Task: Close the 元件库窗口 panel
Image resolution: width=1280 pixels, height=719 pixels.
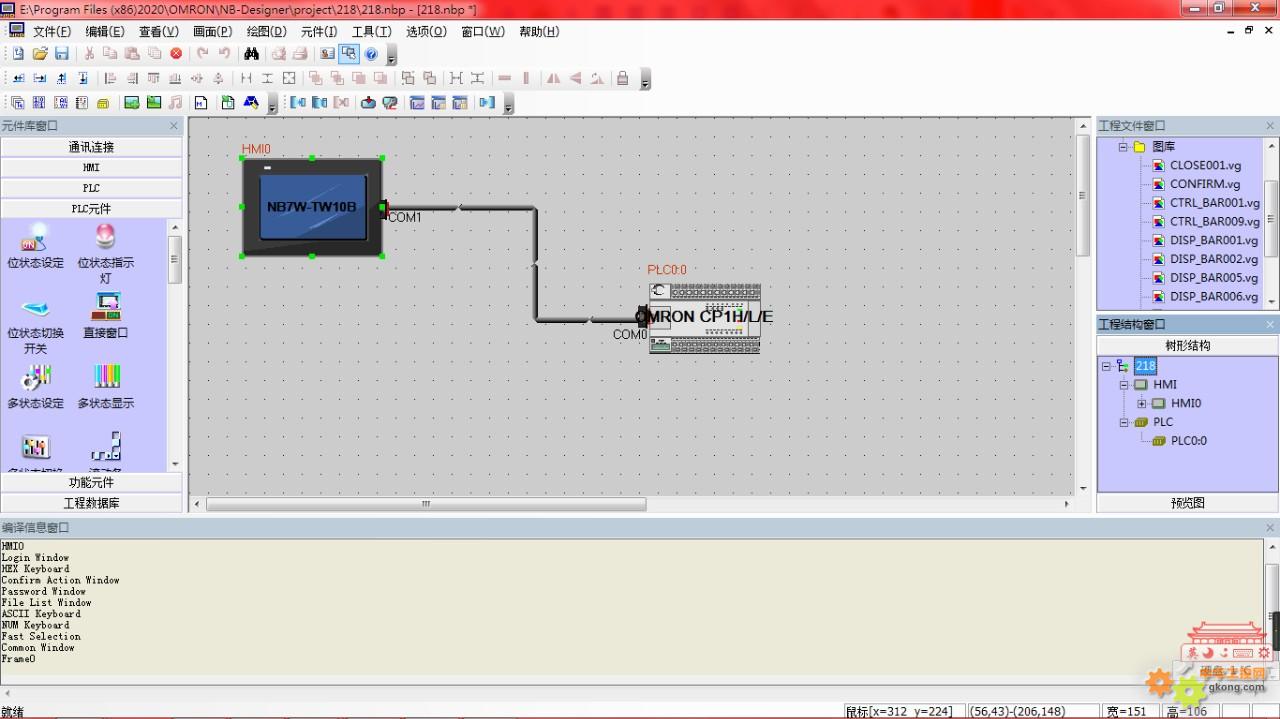Action: coord(174,126)
